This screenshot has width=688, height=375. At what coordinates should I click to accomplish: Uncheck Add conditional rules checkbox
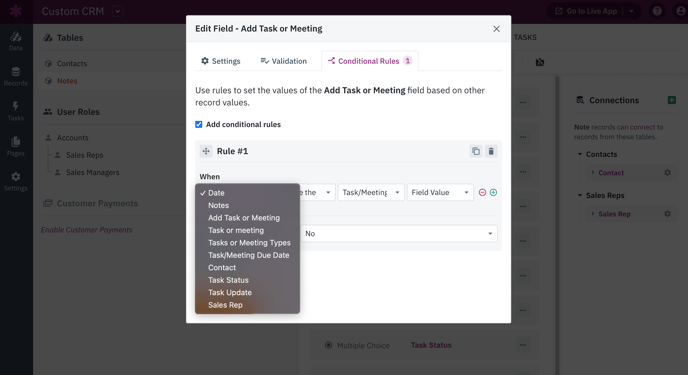[x=199, y=125]
